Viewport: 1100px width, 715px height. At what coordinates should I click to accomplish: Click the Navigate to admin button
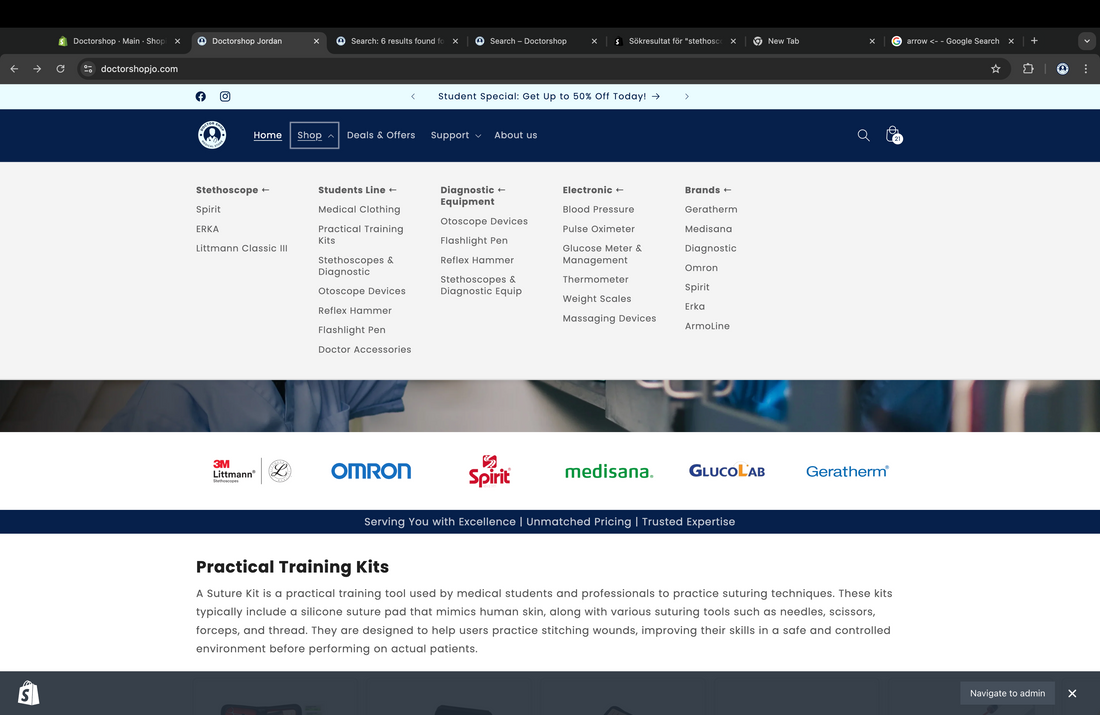[x=1007, y=693]
